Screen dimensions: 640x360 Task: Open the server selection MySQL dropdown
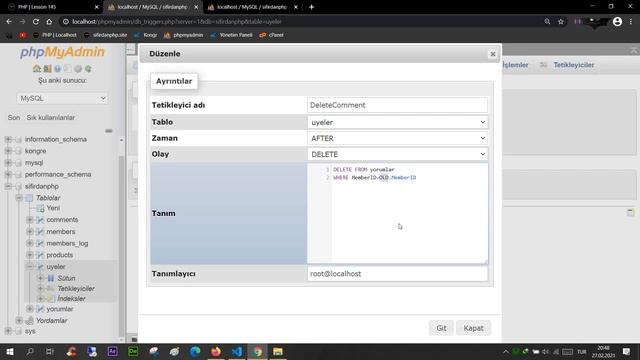point(62,98)
